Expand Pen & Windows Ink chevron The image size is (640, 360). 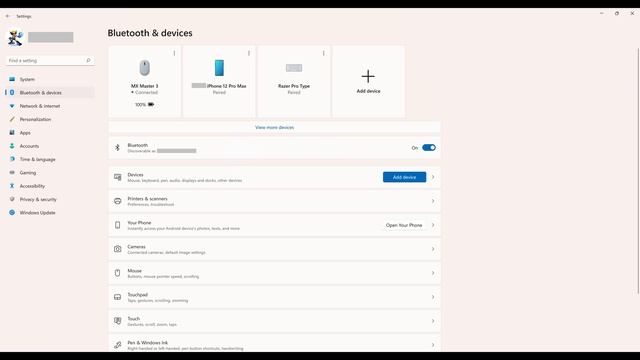tap(433, 345)
